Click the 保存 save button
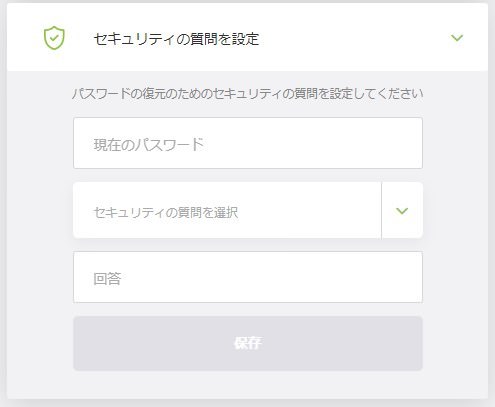Image resolution: width=495 pixels, height=407 pixels. coord(248,343)
